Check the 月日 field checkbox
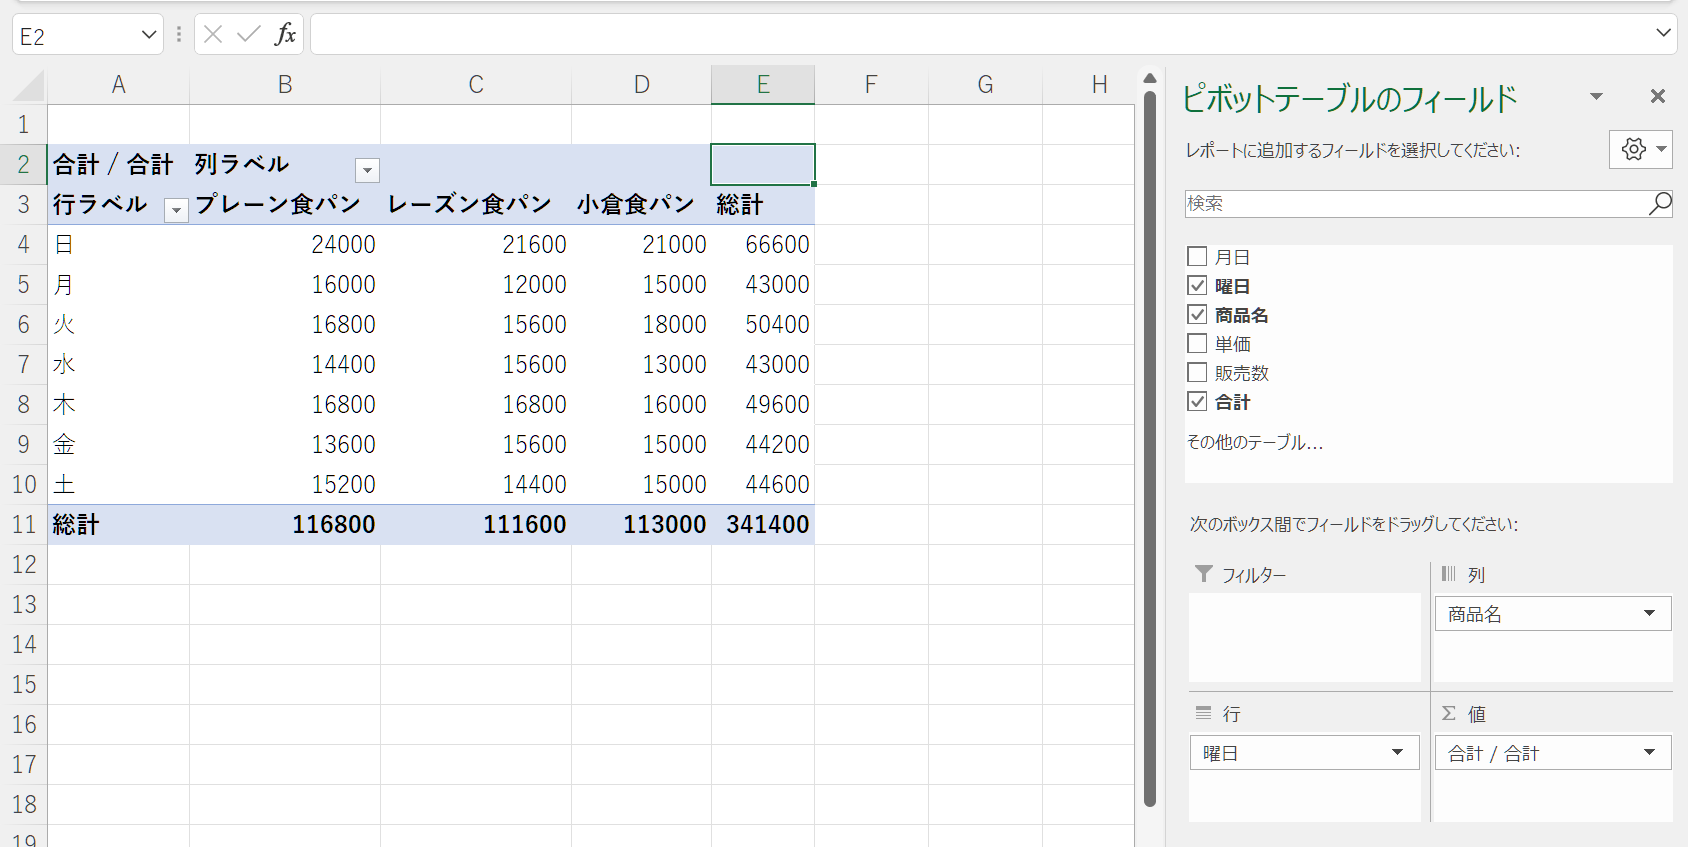Screen dimensions: 1688x847 click(1197, 257)
